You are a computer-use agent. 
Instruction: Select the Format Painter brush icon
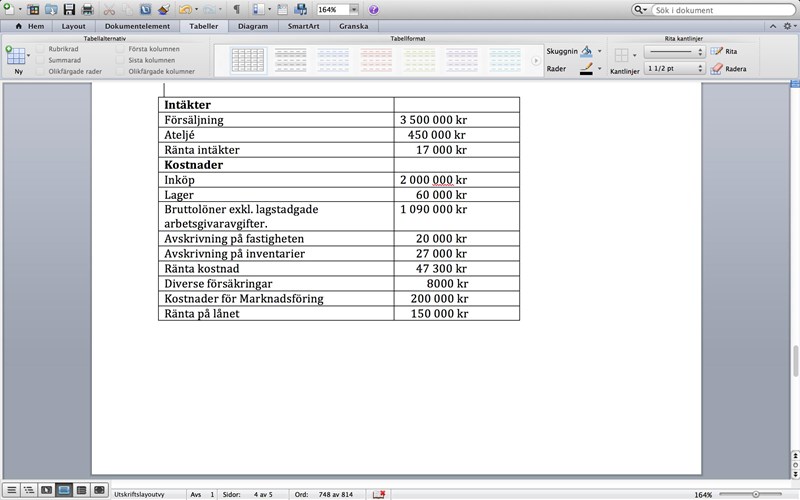coord(164,9)
